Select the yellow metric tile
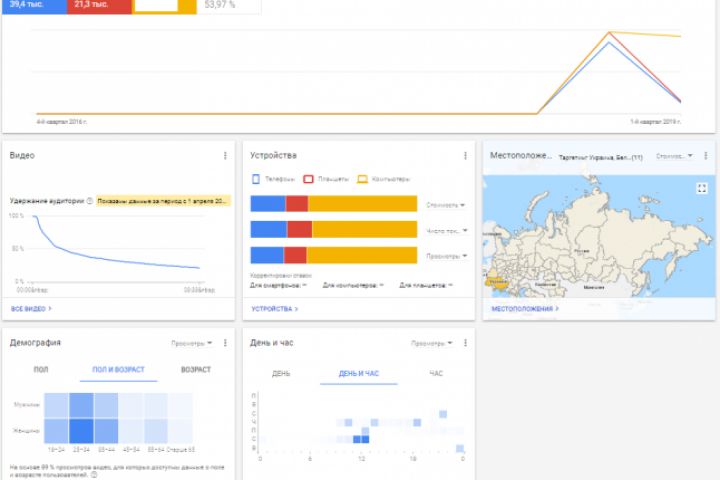Screen dimensions: 720x480 (x=164, y=6)
